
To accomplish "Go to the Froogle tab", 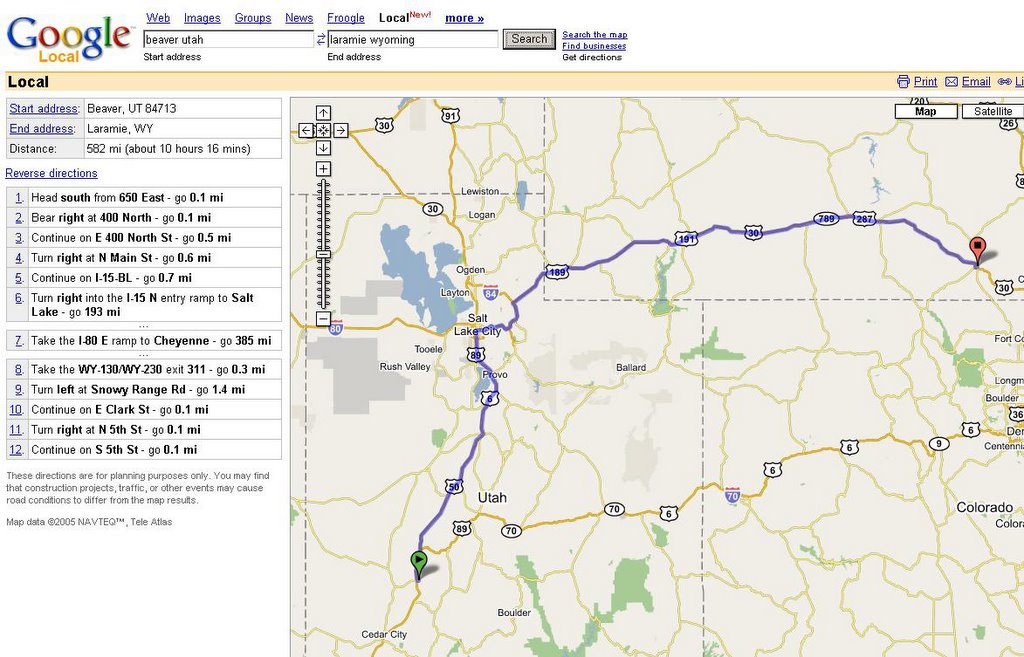I will point(346,18).
